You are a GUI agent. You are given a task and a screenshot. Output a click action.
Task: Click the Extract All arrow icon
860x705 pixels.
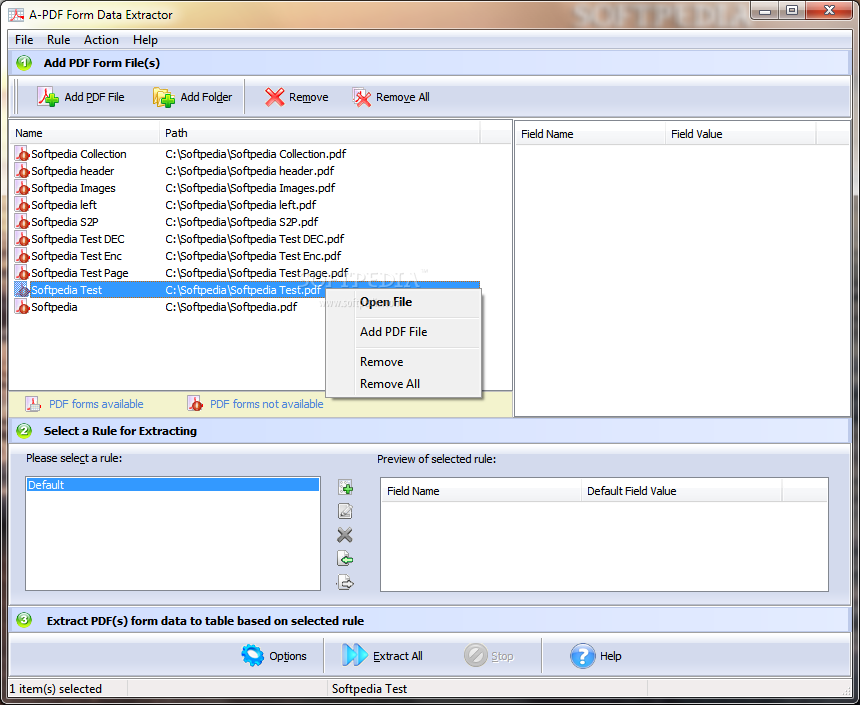click(x=355, y=656)
